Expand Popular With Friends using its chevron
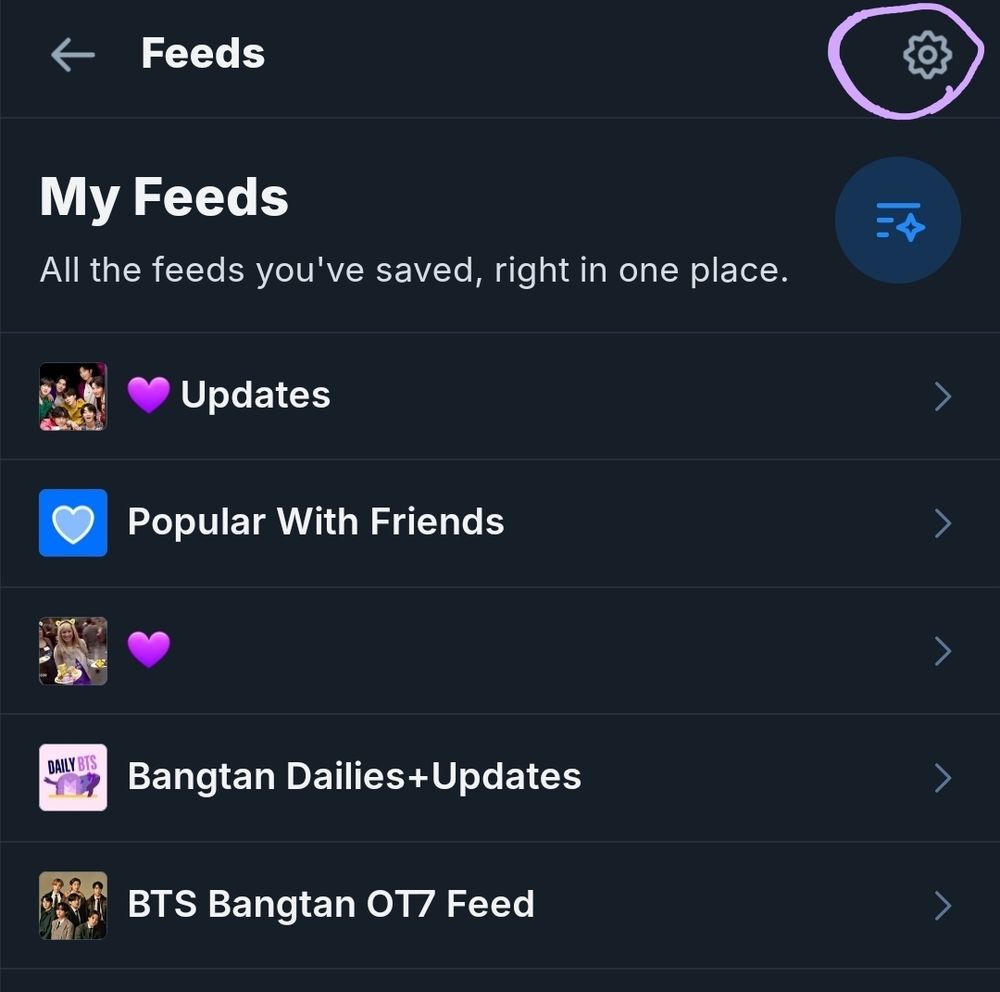 point(942,522)
